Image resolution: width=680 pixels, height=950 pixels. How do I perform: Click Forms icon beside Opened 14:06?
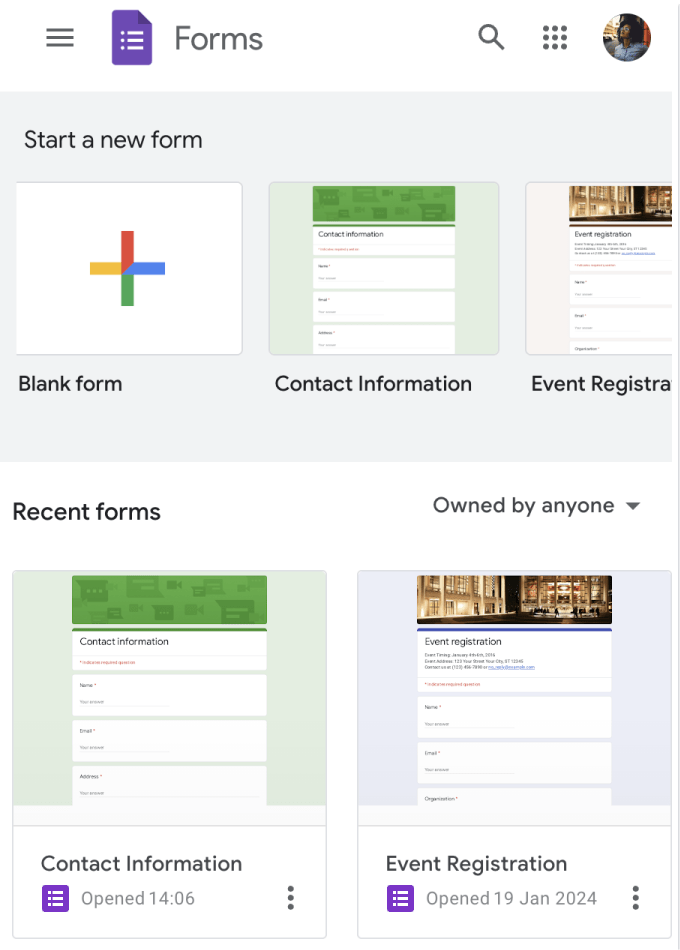click(x=55, y=898)
